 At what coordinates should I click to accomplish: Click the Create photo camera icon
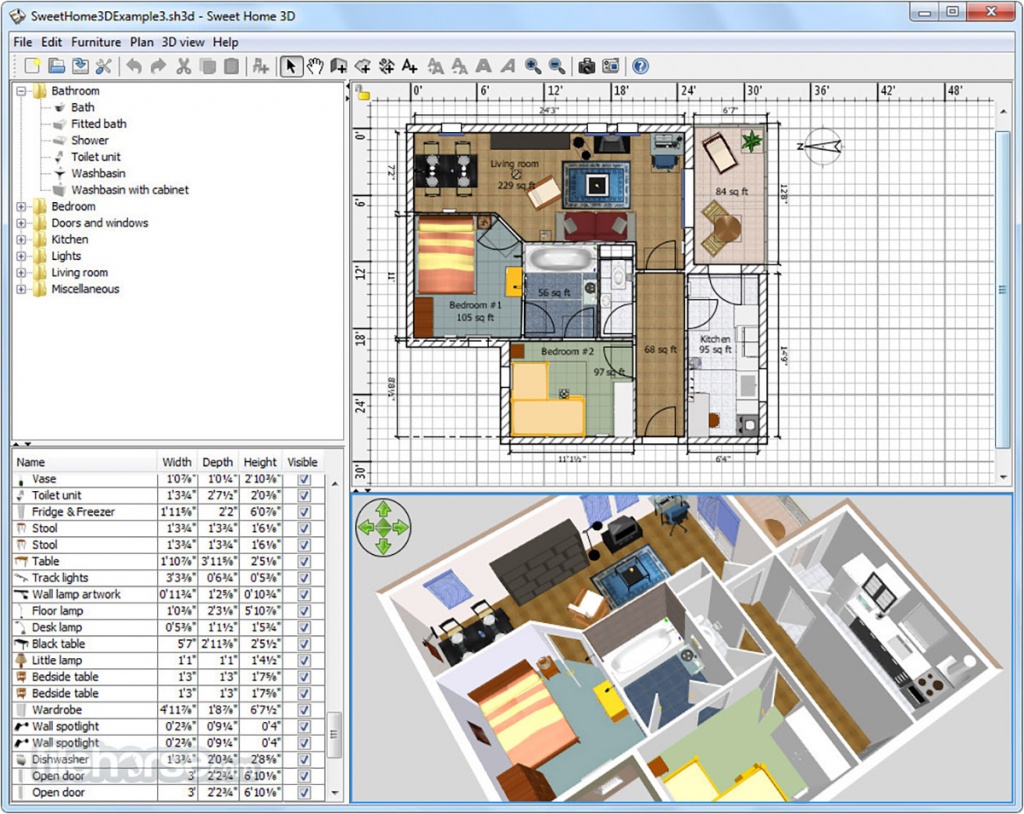click(587, 66)
